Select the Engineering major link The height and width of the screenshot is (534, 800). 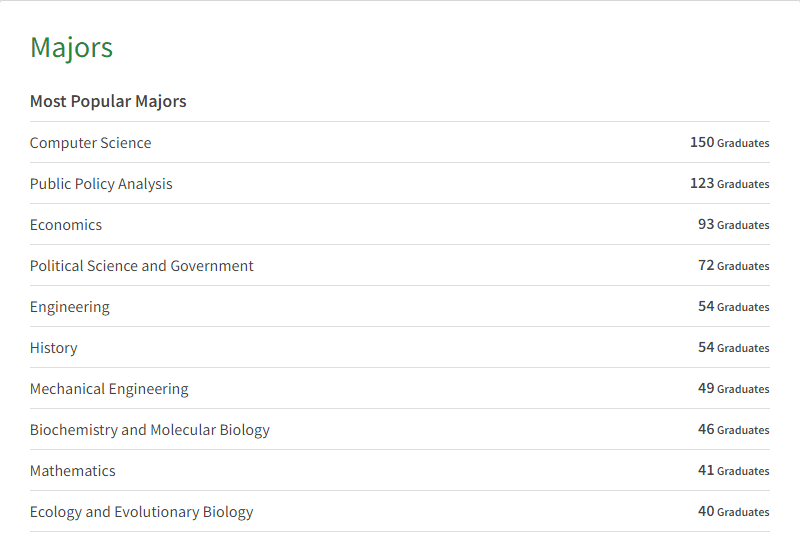[69, 307]
